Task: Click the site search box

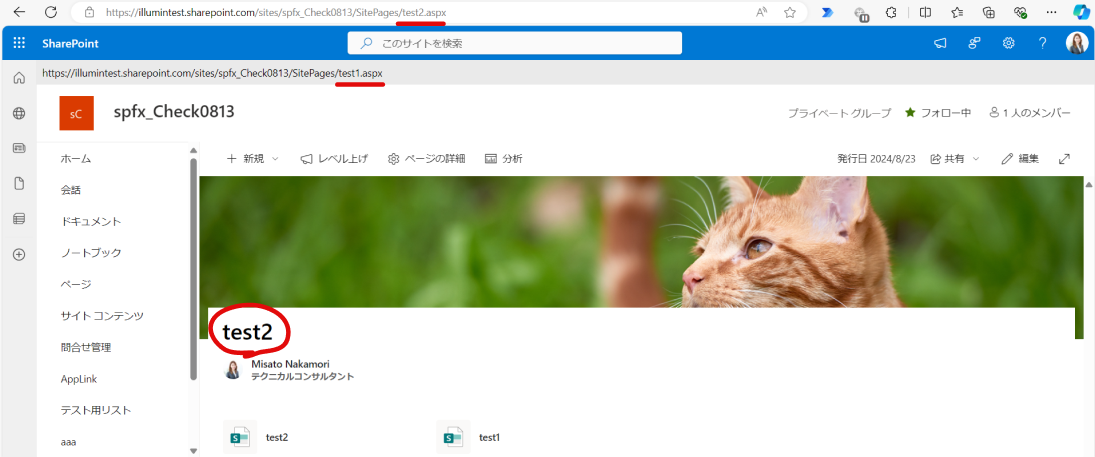Action: coord(515,43)
